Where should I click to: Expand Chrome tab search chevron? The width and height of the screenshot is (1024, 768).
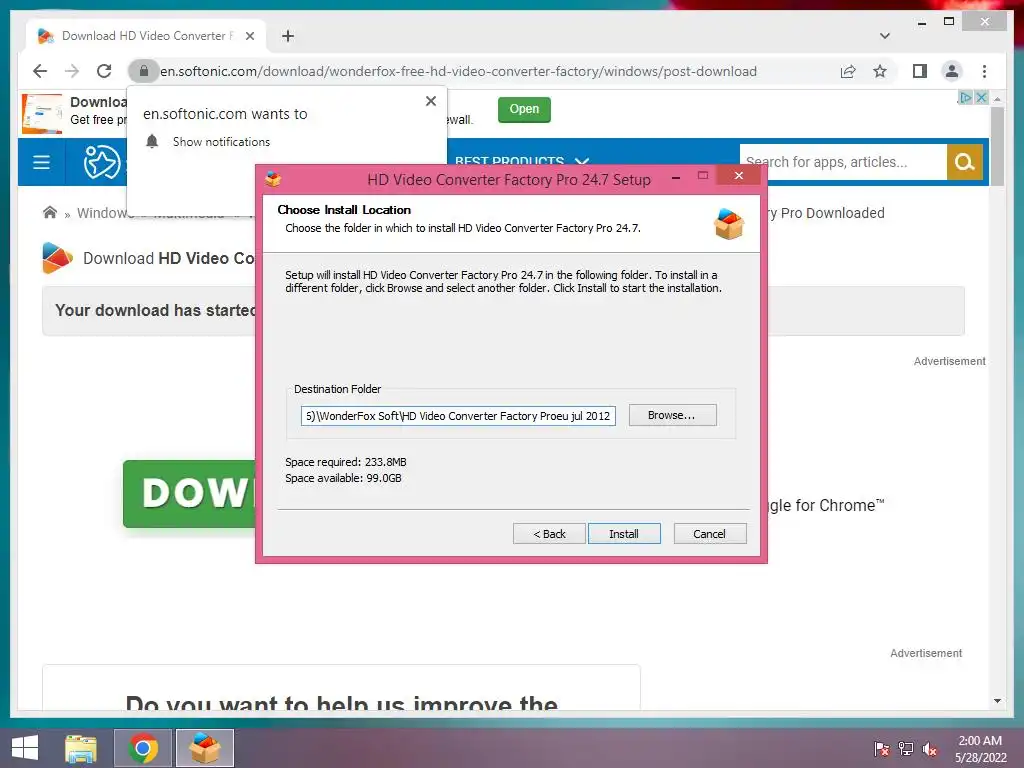coord(884,36)
